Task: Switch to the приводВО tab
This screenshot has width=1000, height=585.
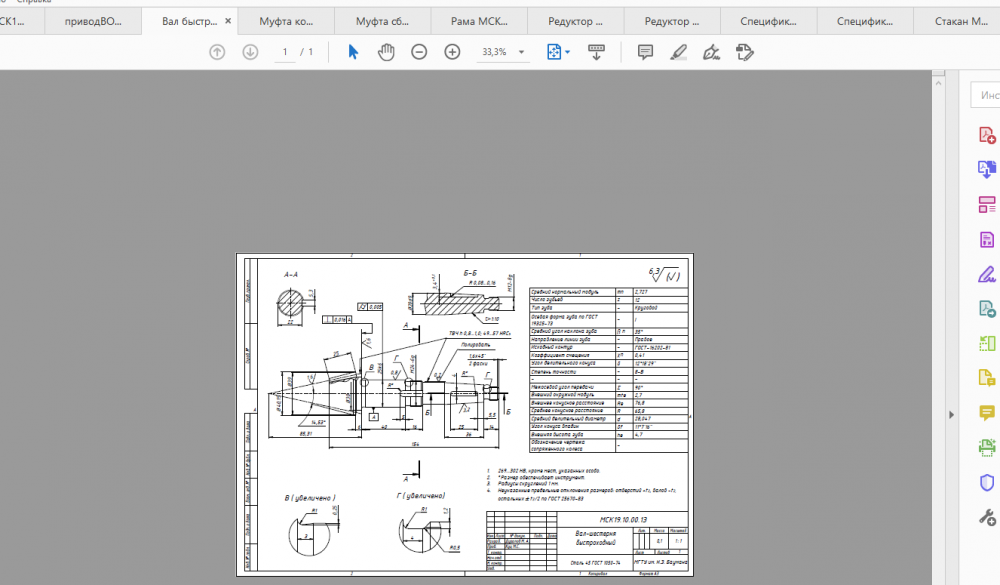Action: 93,21
